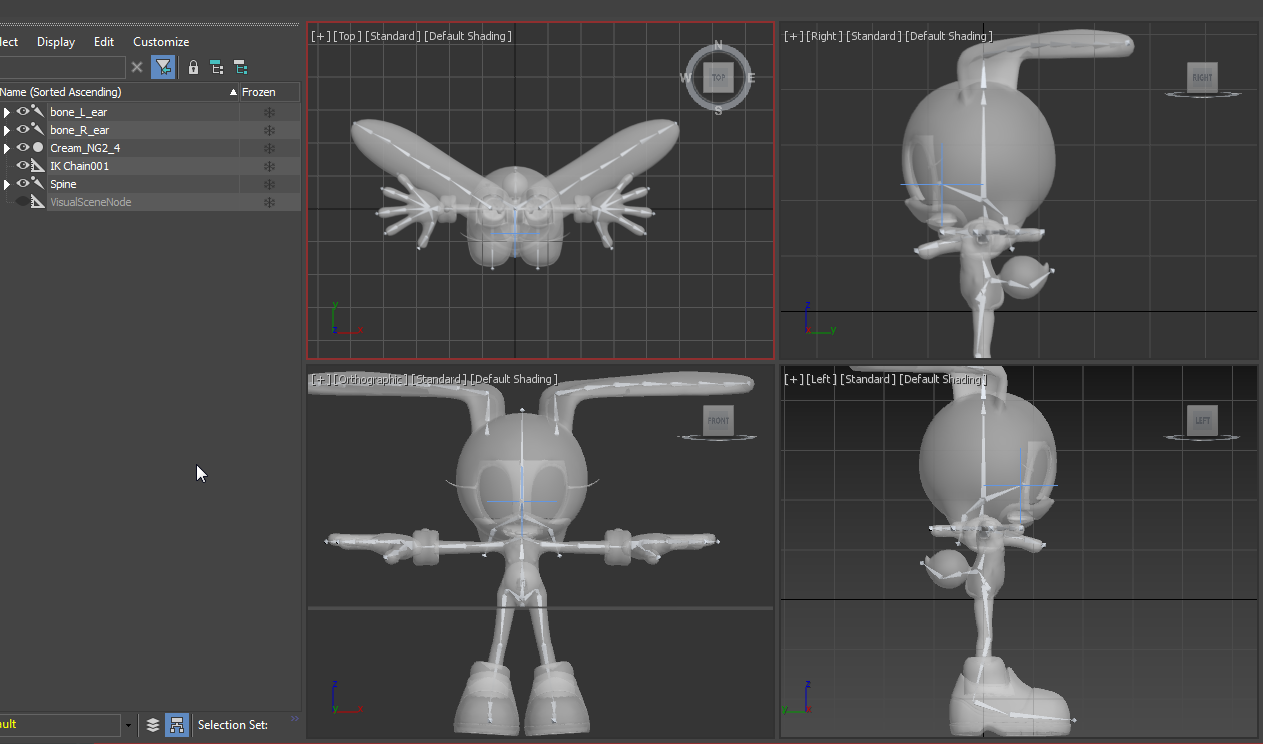The width and height of the screenshot is (1263, 744).
Task: Click the sphere icon beside Cream_NG2_4
Action: pyautogui.click(x=38, y=148)
